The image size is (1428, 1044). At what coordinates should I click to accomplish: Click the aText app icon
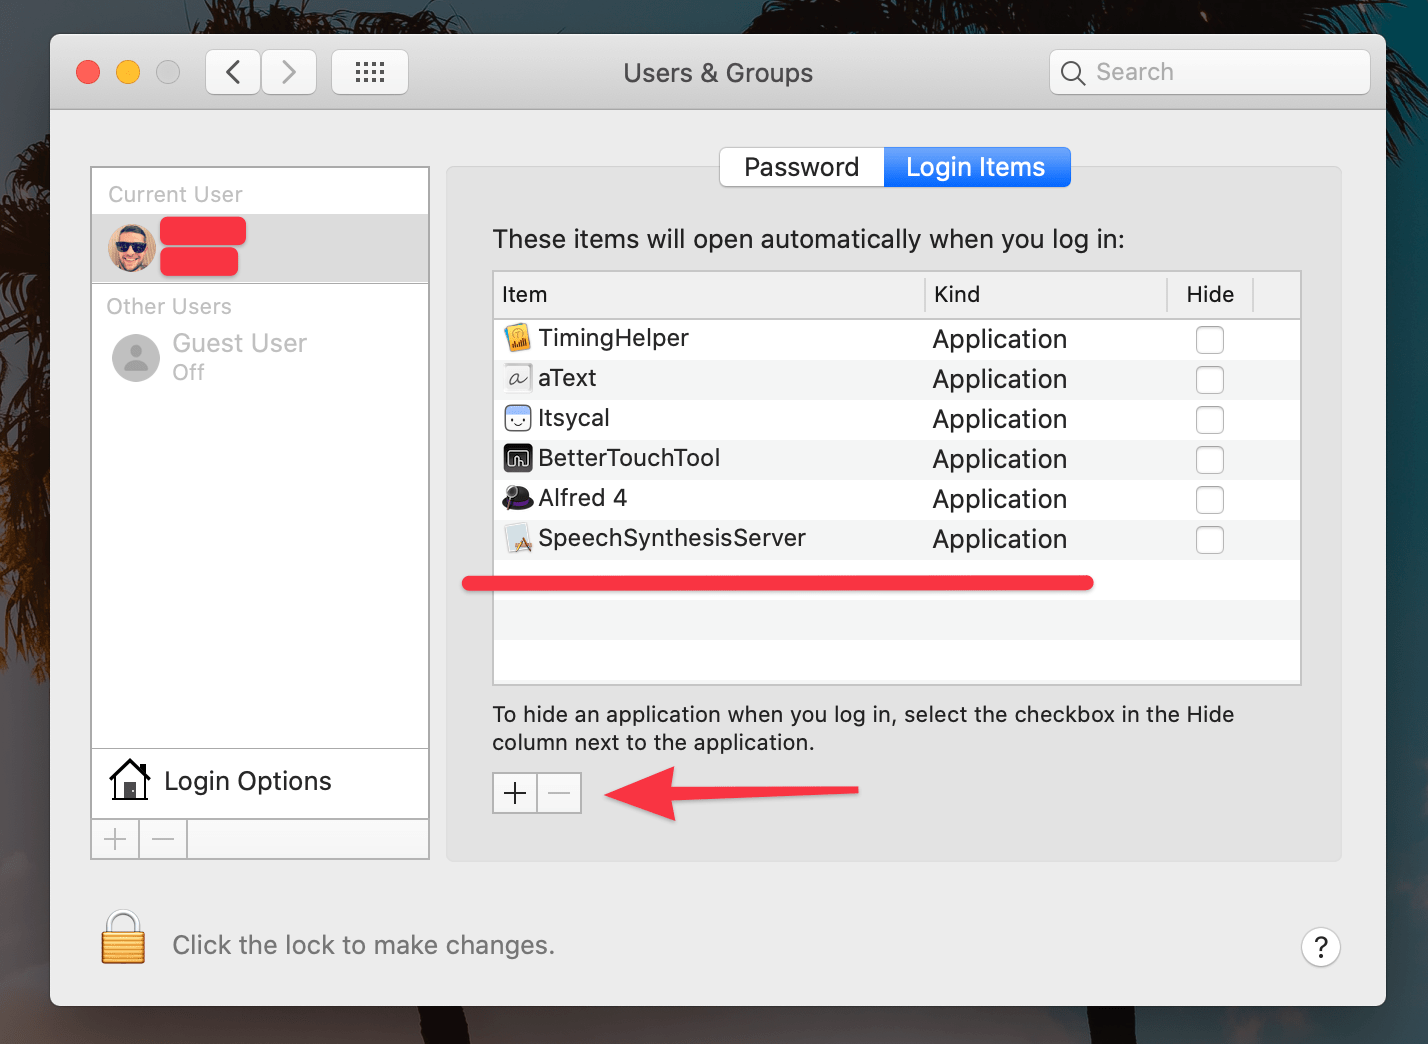point(517,379)
